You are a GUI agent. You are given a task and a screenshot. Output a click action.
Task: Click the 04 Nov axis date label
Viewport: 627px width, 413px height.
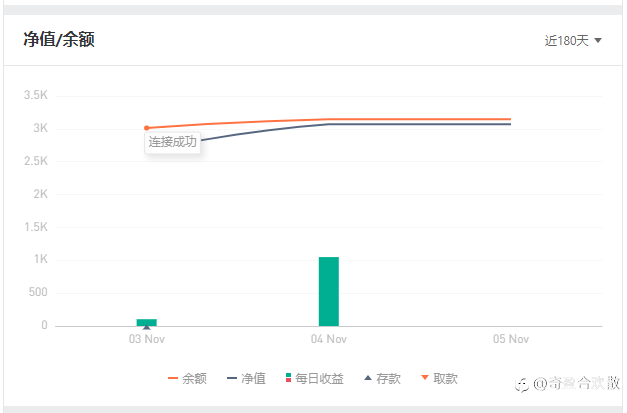point(329,339)
